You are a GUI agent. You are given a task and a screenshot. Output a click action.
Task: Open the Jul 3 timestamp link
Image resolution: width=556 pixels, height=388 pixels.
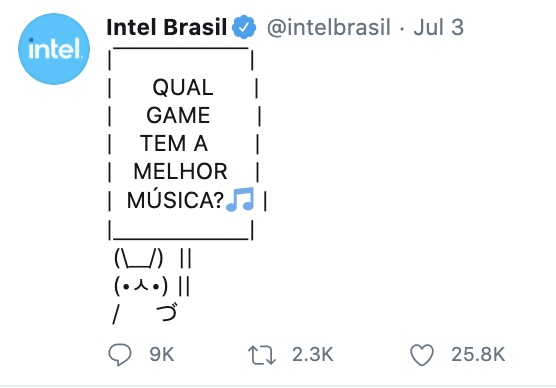click(439, 27)
